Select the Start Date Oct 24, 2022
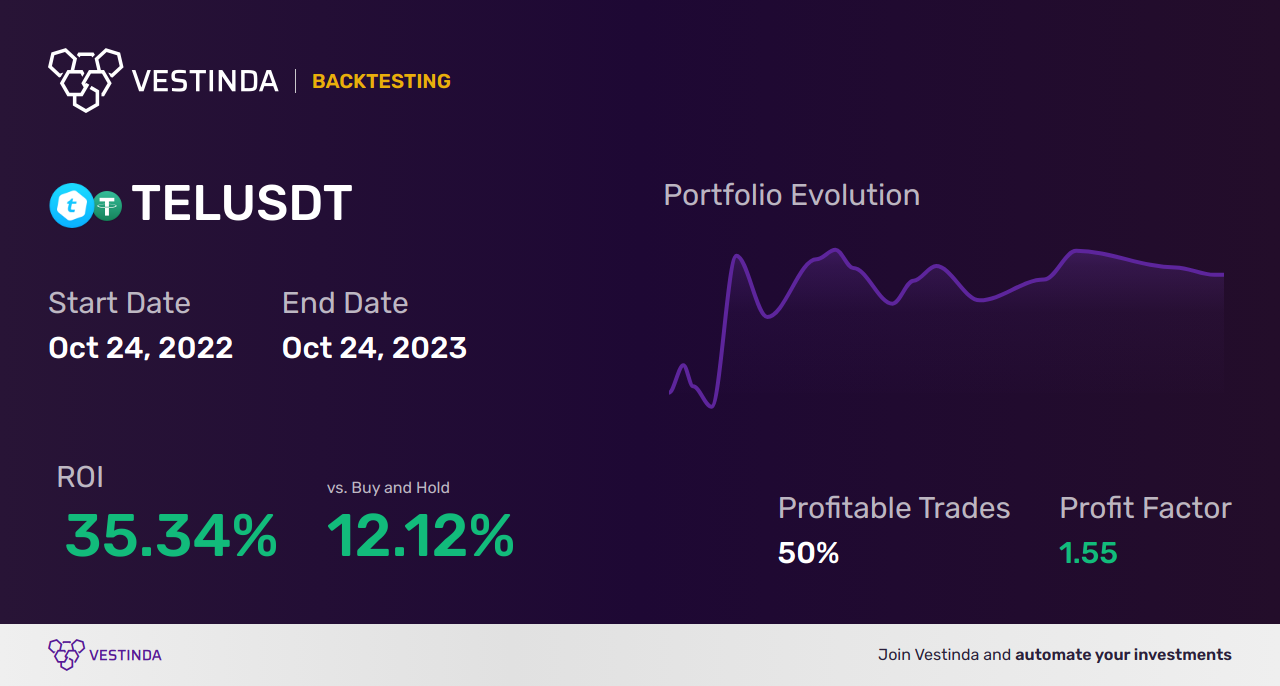The image size is (1280, 686). pos(141,348)
